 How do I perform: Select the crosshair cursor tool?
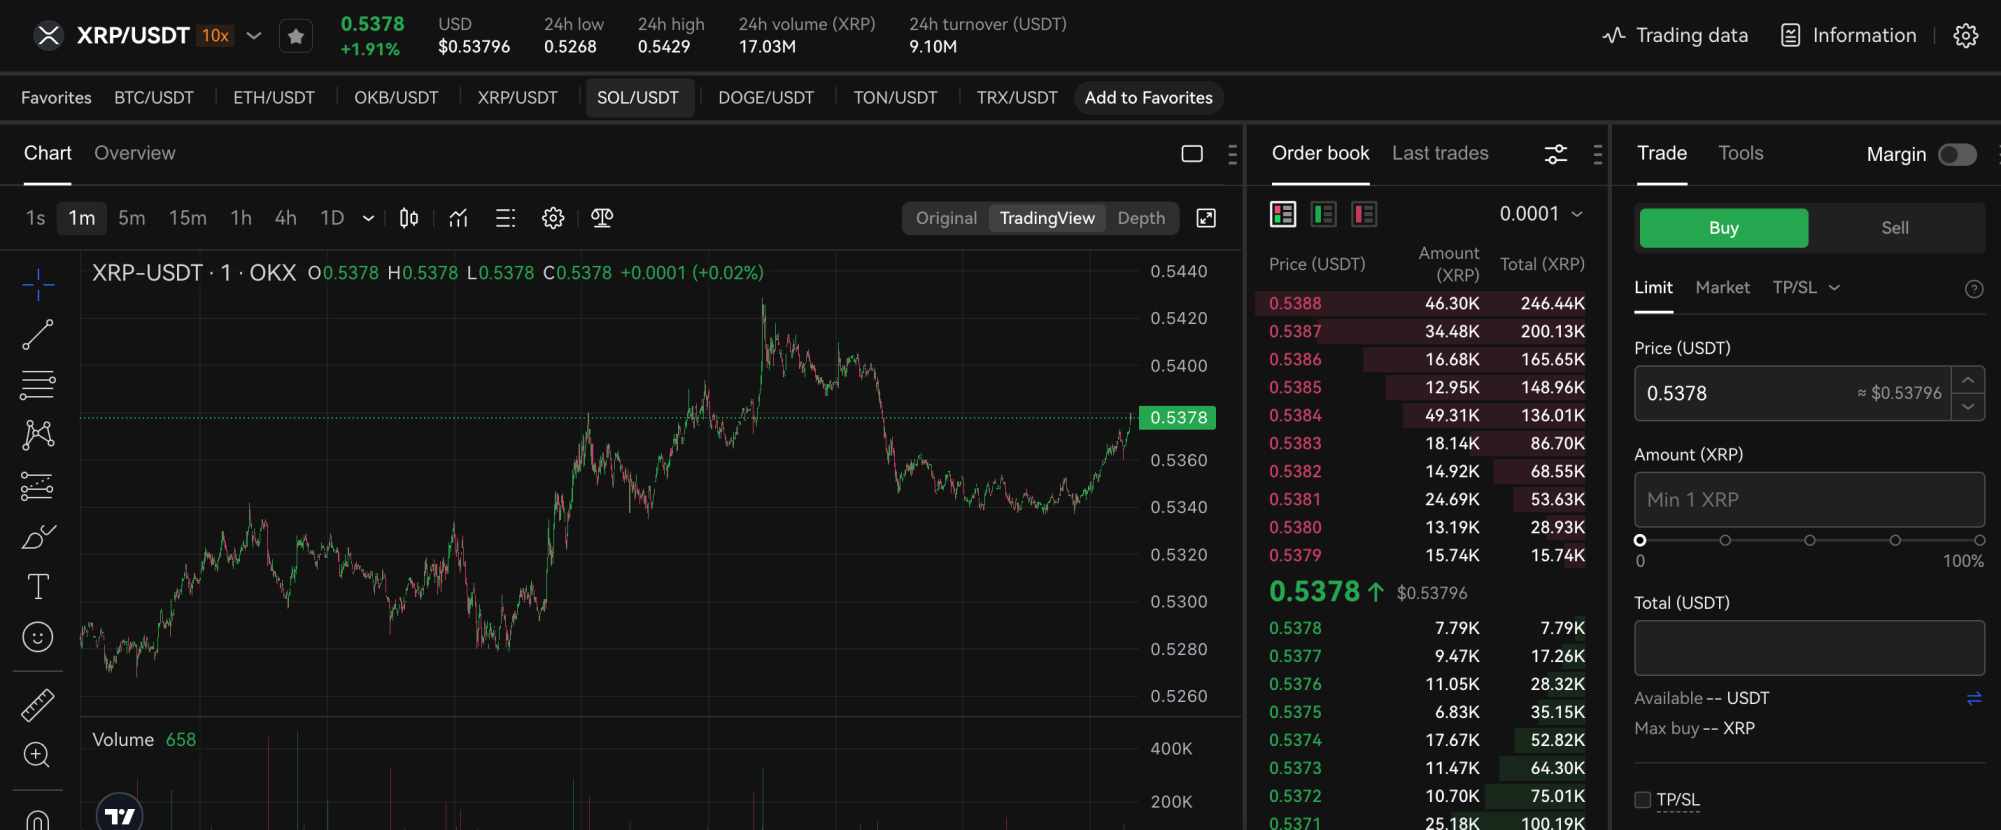click(38, 284)
